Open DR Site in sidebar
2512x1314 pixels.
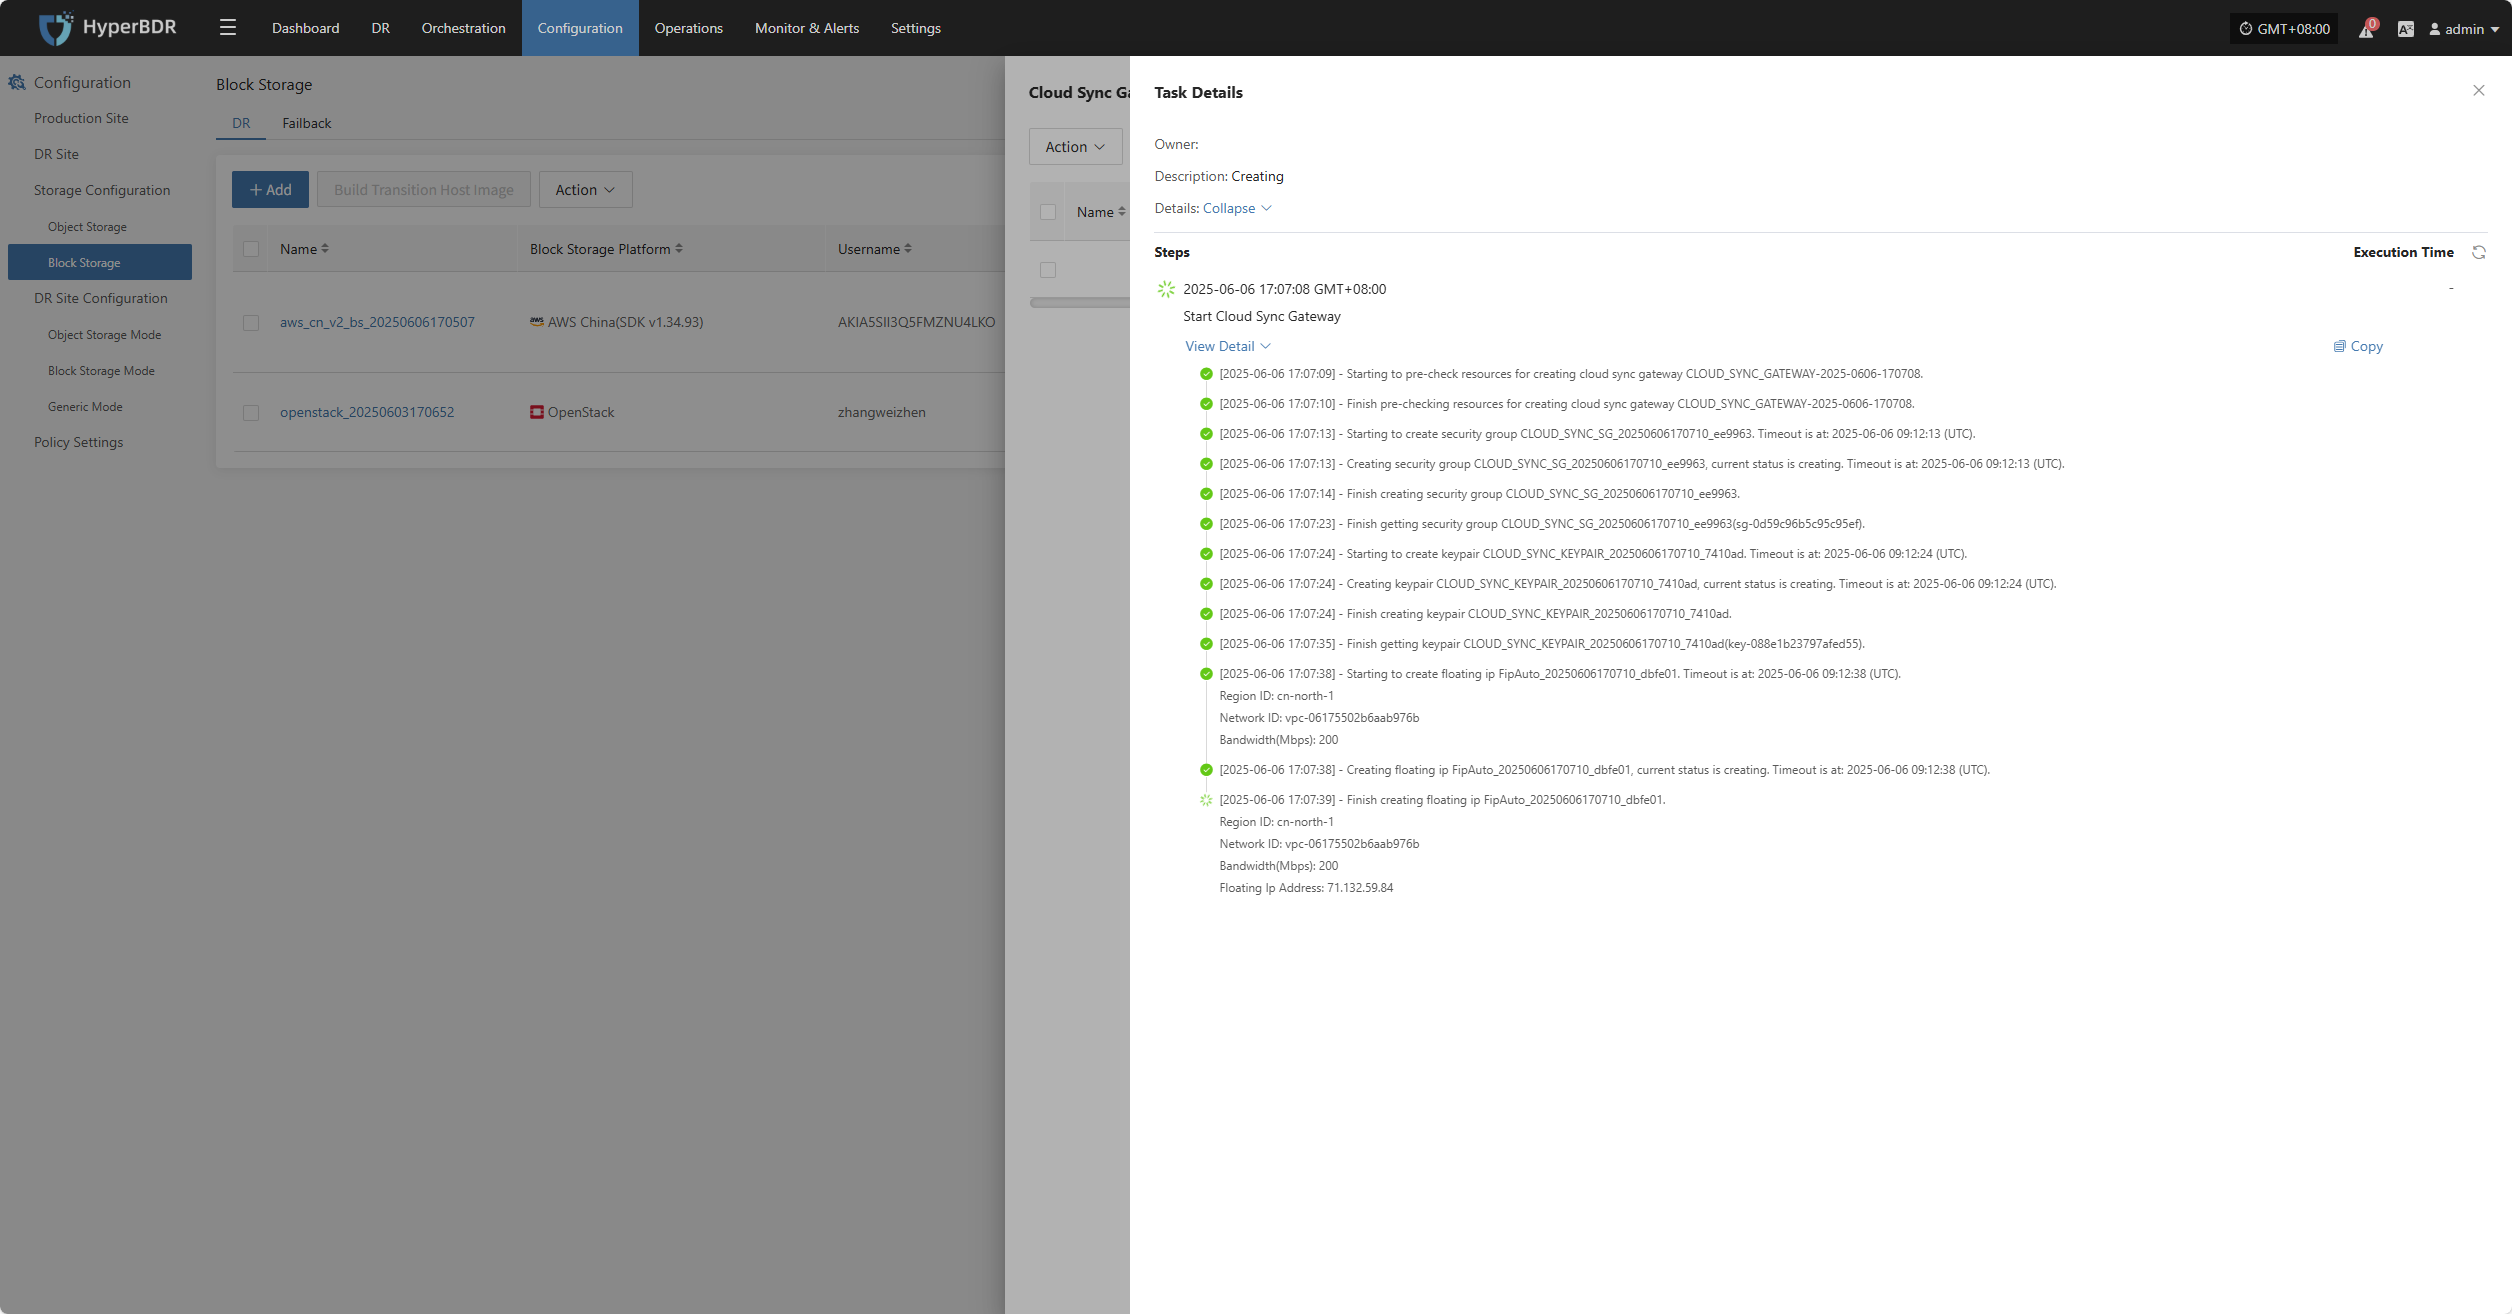pos(56,154)
